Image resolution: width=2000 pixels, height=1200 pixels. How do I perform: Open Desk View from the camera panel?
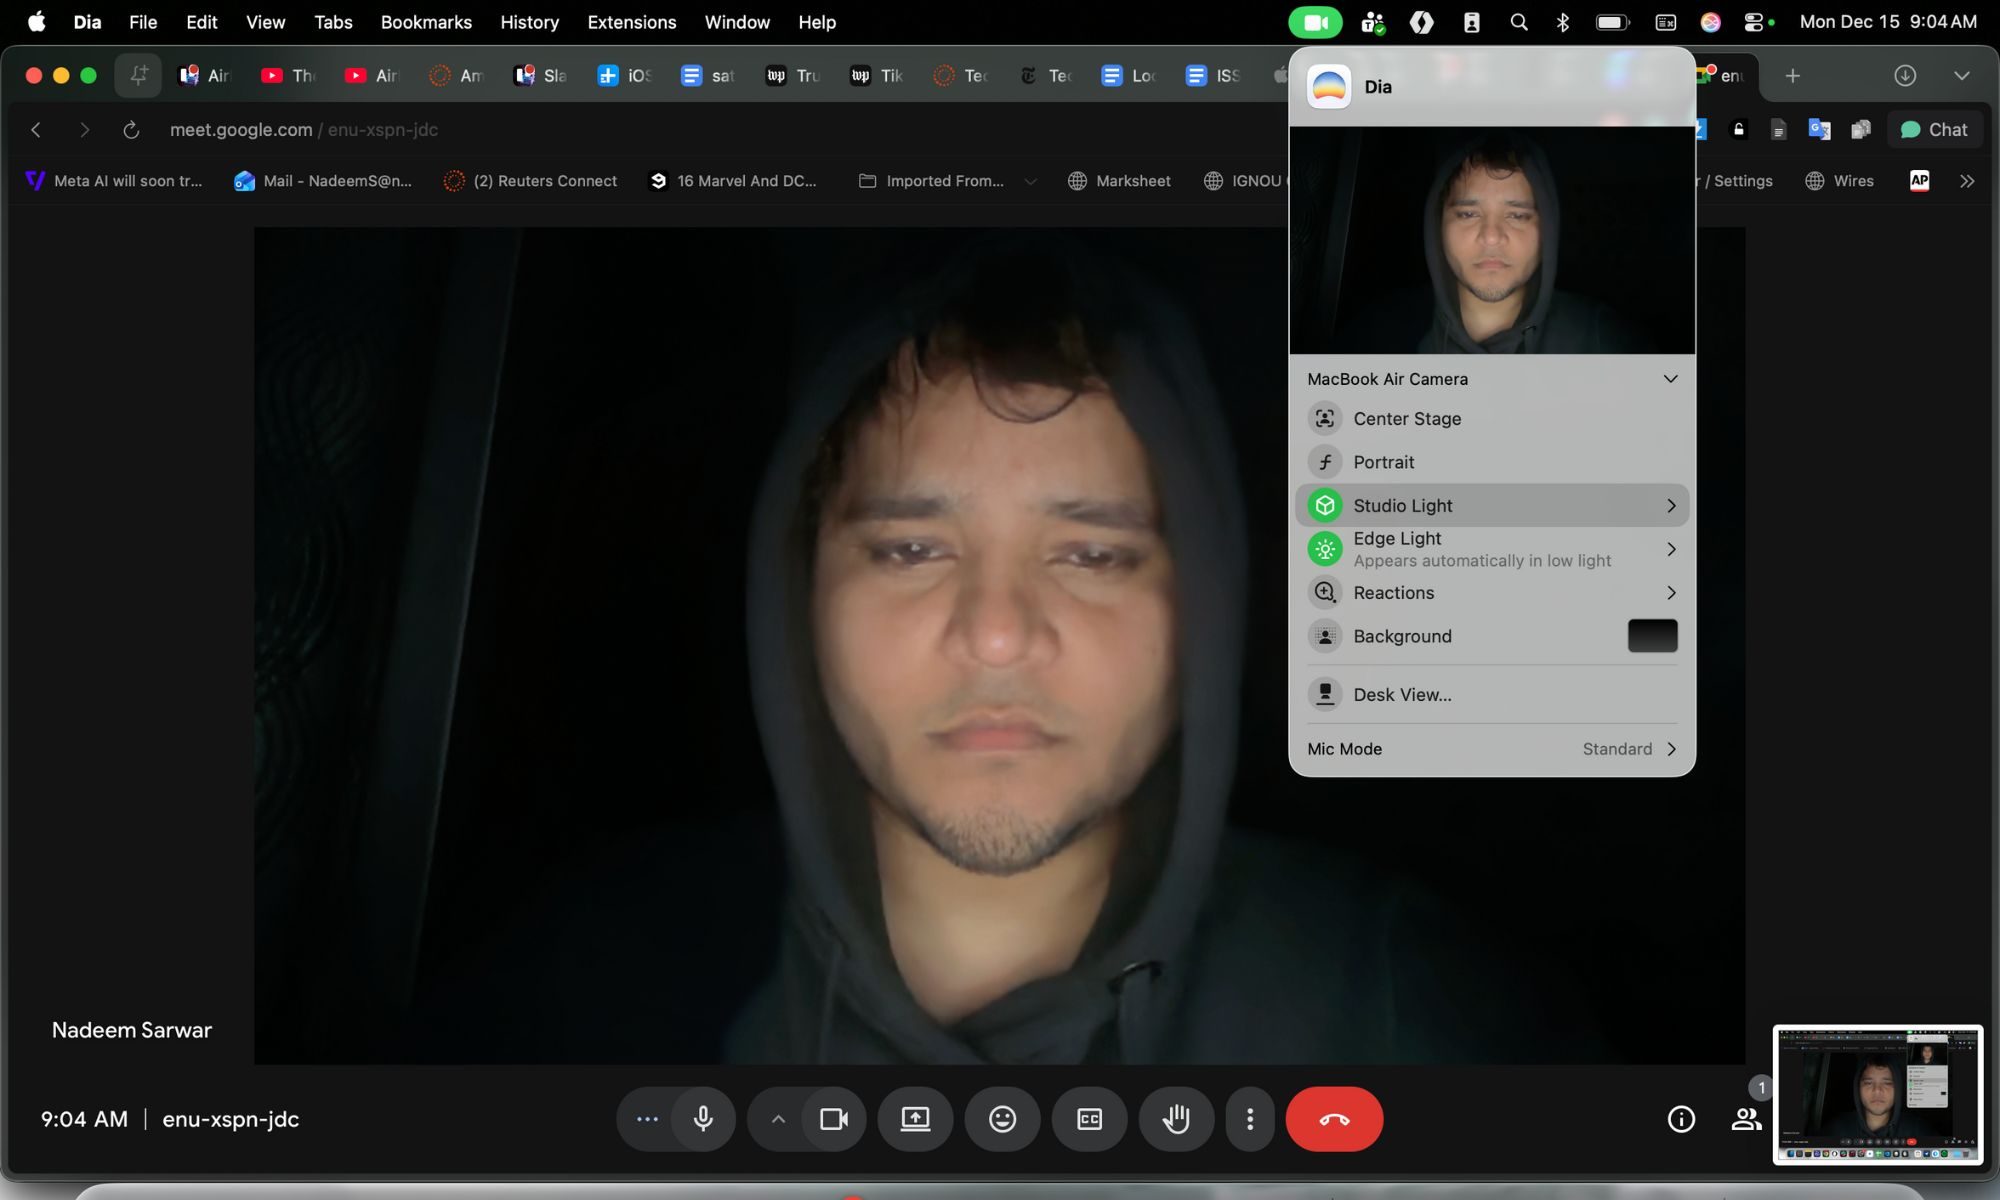pyautogui.click(x=1402, y=694)
